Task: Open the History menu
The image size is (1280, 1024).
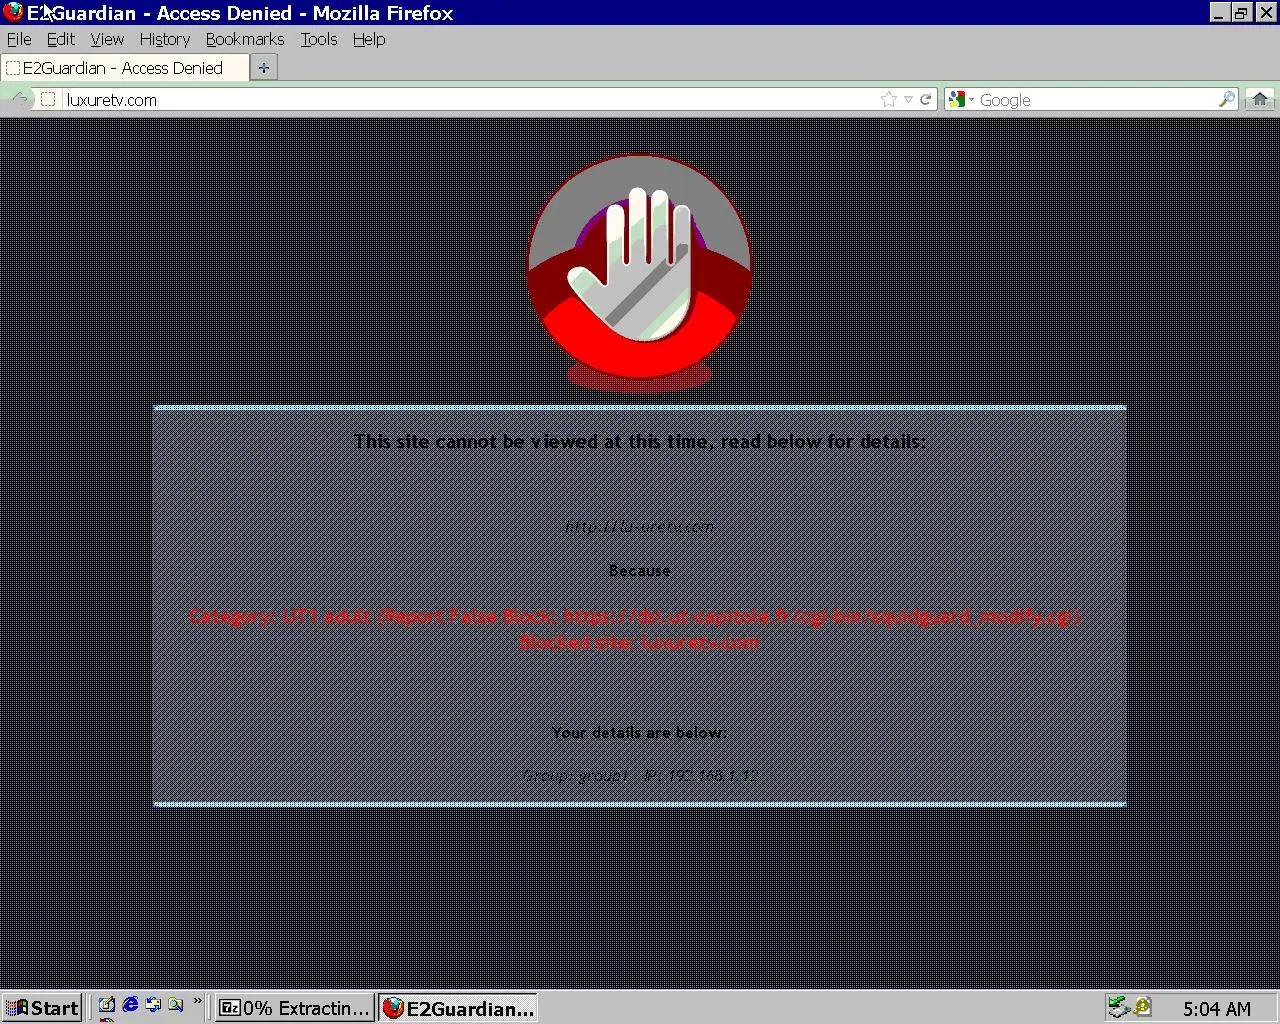Action: point(165,39)
